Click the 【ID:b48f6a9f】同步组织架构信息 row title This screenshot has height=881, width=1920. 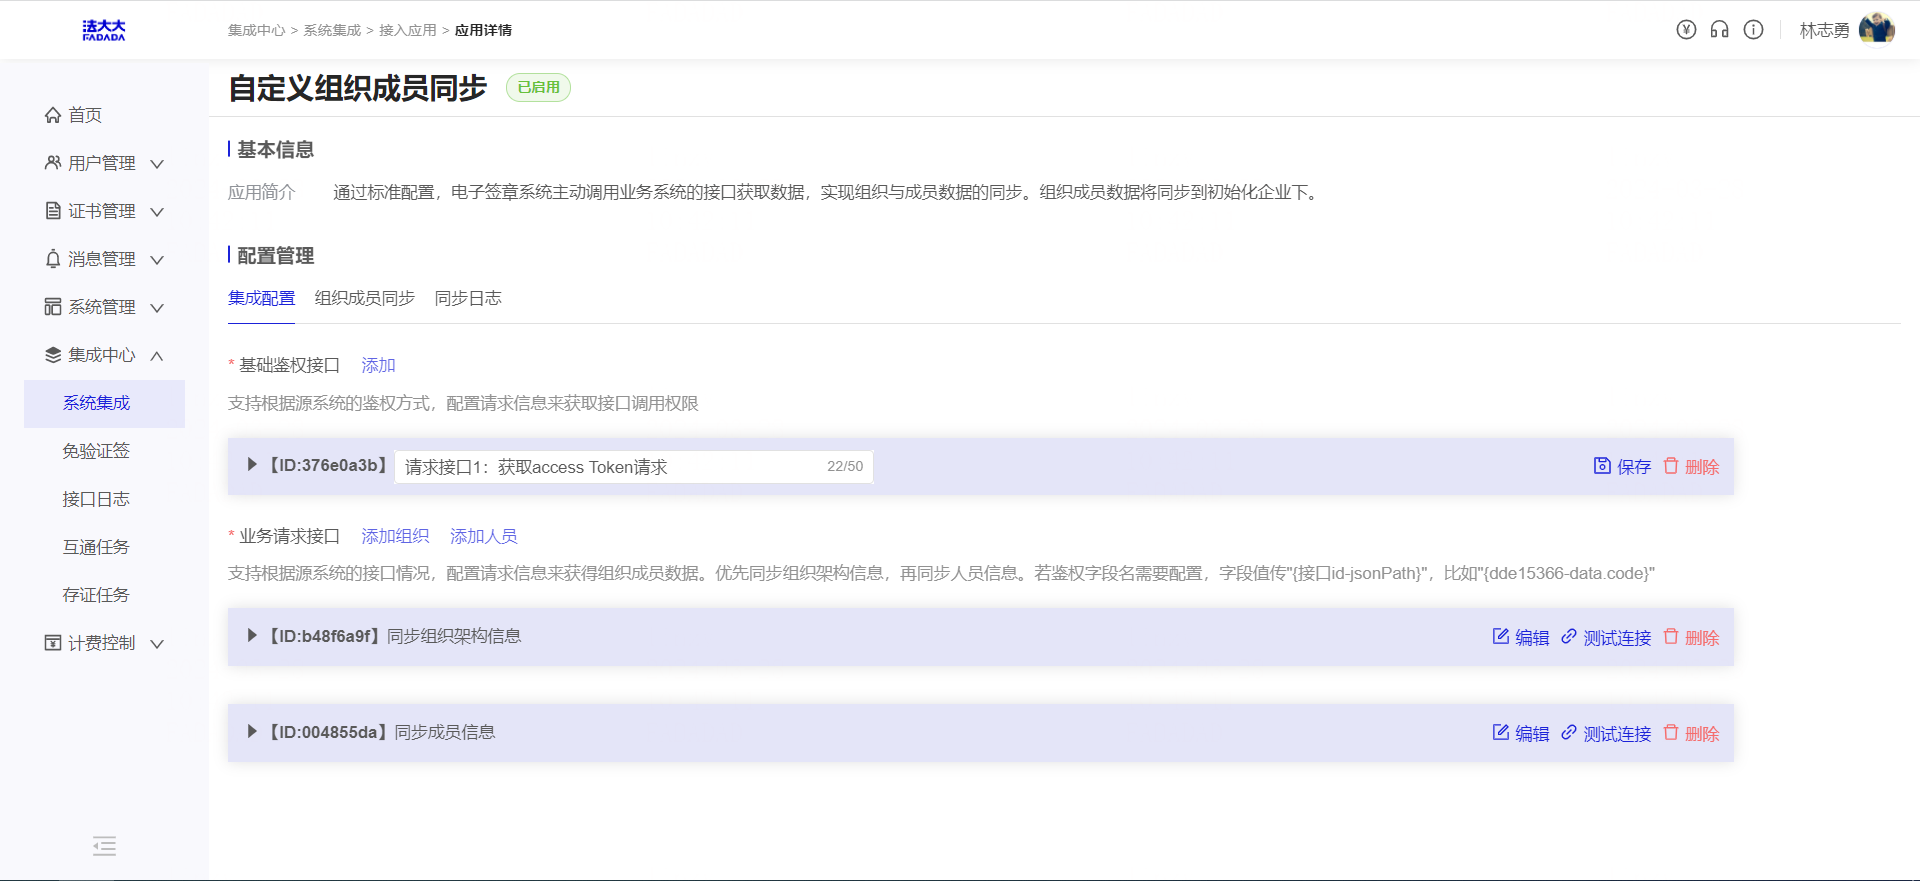394,636
